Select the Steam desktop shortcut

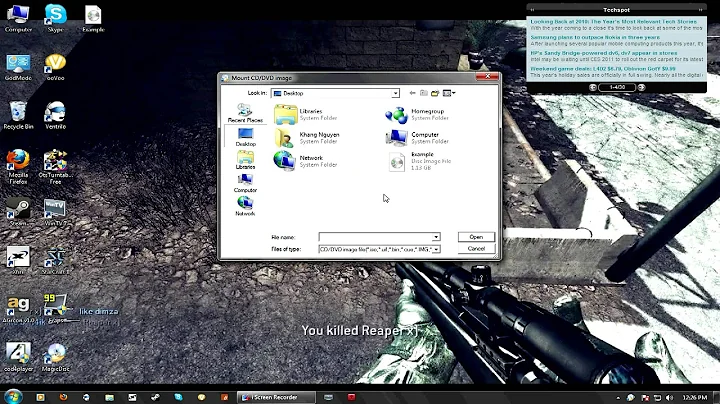pyautogui.click(x=18, y=212)
